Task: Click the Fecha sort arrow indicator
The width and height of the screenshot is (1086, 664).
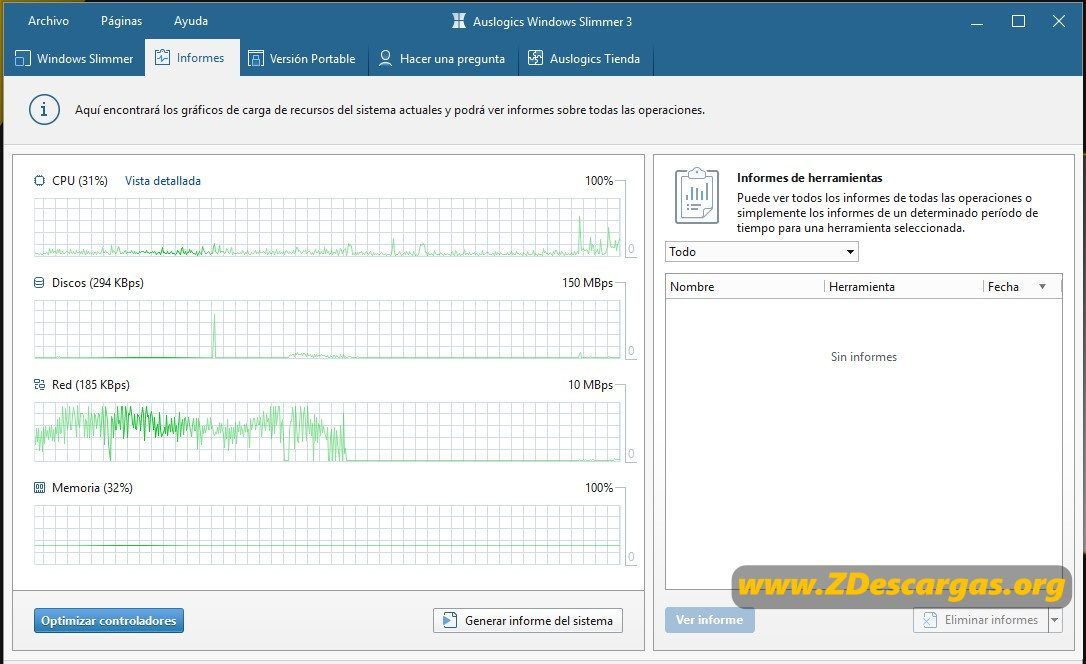Action: pyautogui.click(x=1042, y=287)
